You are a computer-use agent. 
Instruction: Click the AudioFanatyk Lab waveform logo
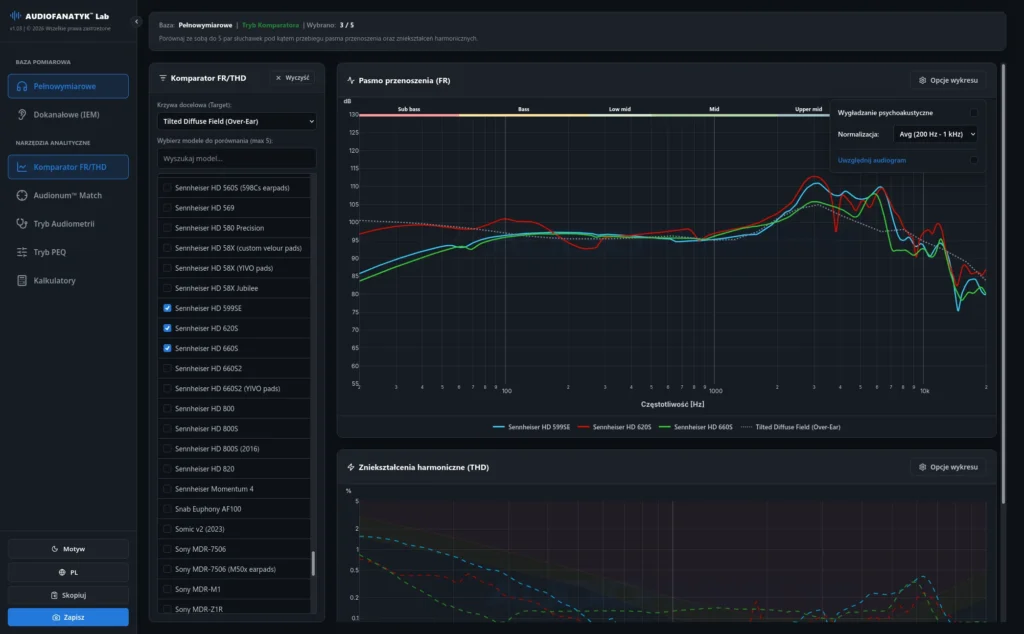coord(16,16)
